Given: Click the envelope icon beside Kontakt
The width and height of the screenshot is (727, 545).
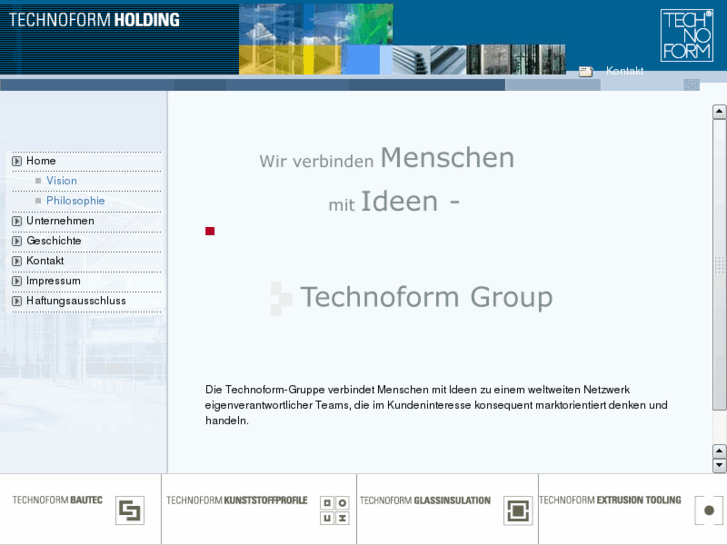Looking at the screenshot, I should click(x=586, y=71).
